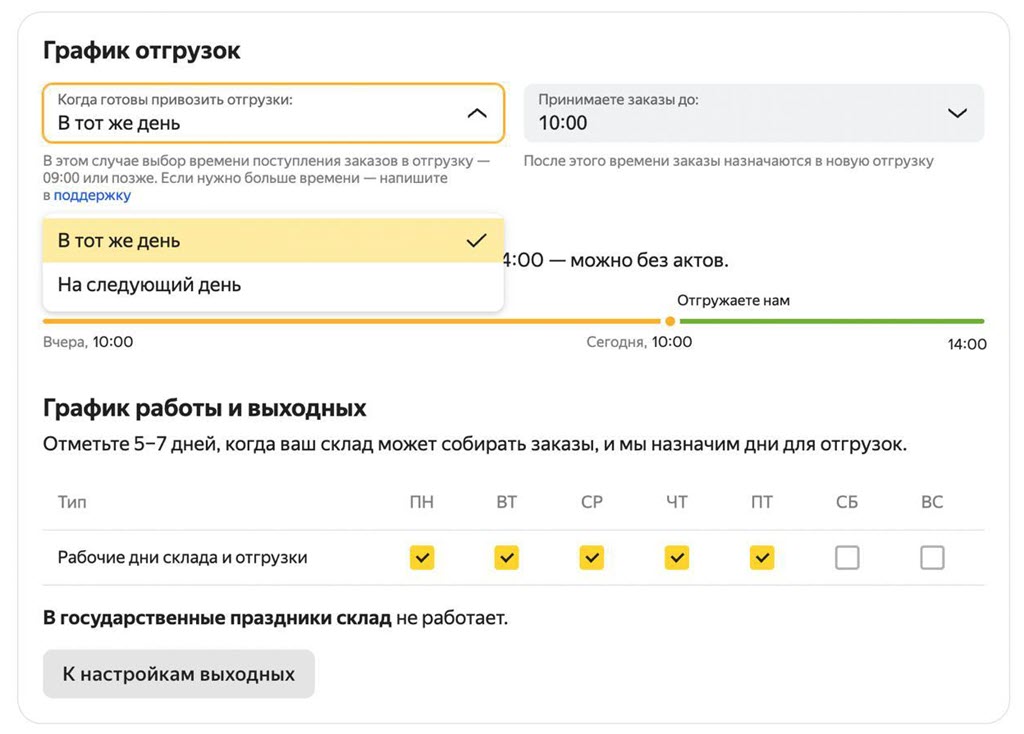The image size is (1024, 734).
Task: Disable ЧТ as a working day
Action: pos(677,557)
